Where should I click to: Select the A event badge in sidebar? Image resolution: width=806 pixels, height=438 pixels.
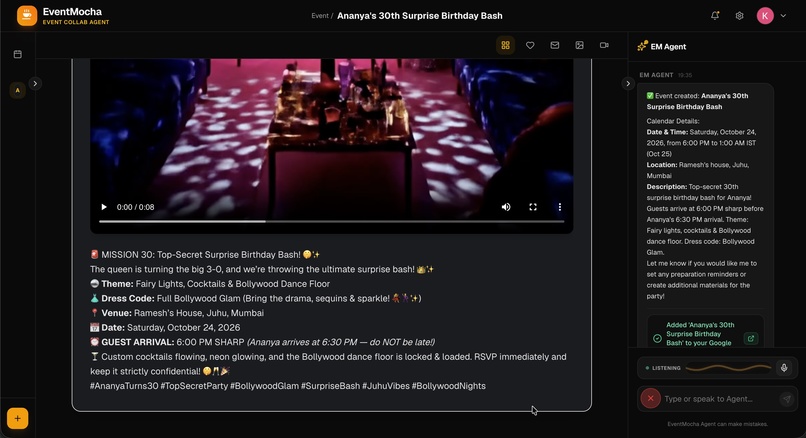tap(17, 90)
